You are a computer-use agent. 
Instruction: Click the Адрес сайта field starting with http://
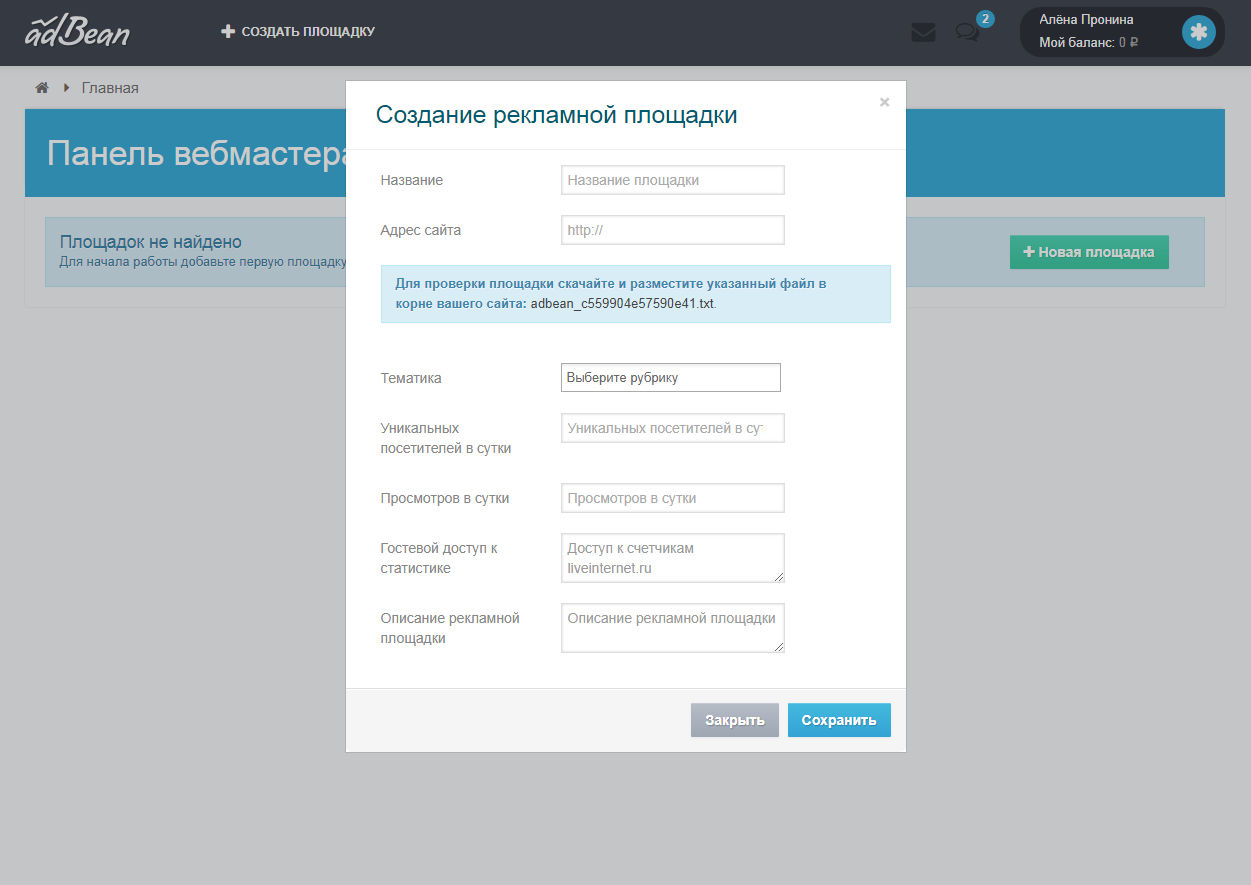coord(672,229)
